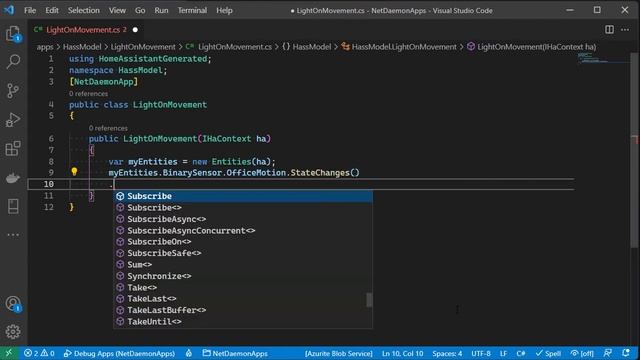Click the feedback icon in status bar
640x360 pixels.
click(608, 353)
